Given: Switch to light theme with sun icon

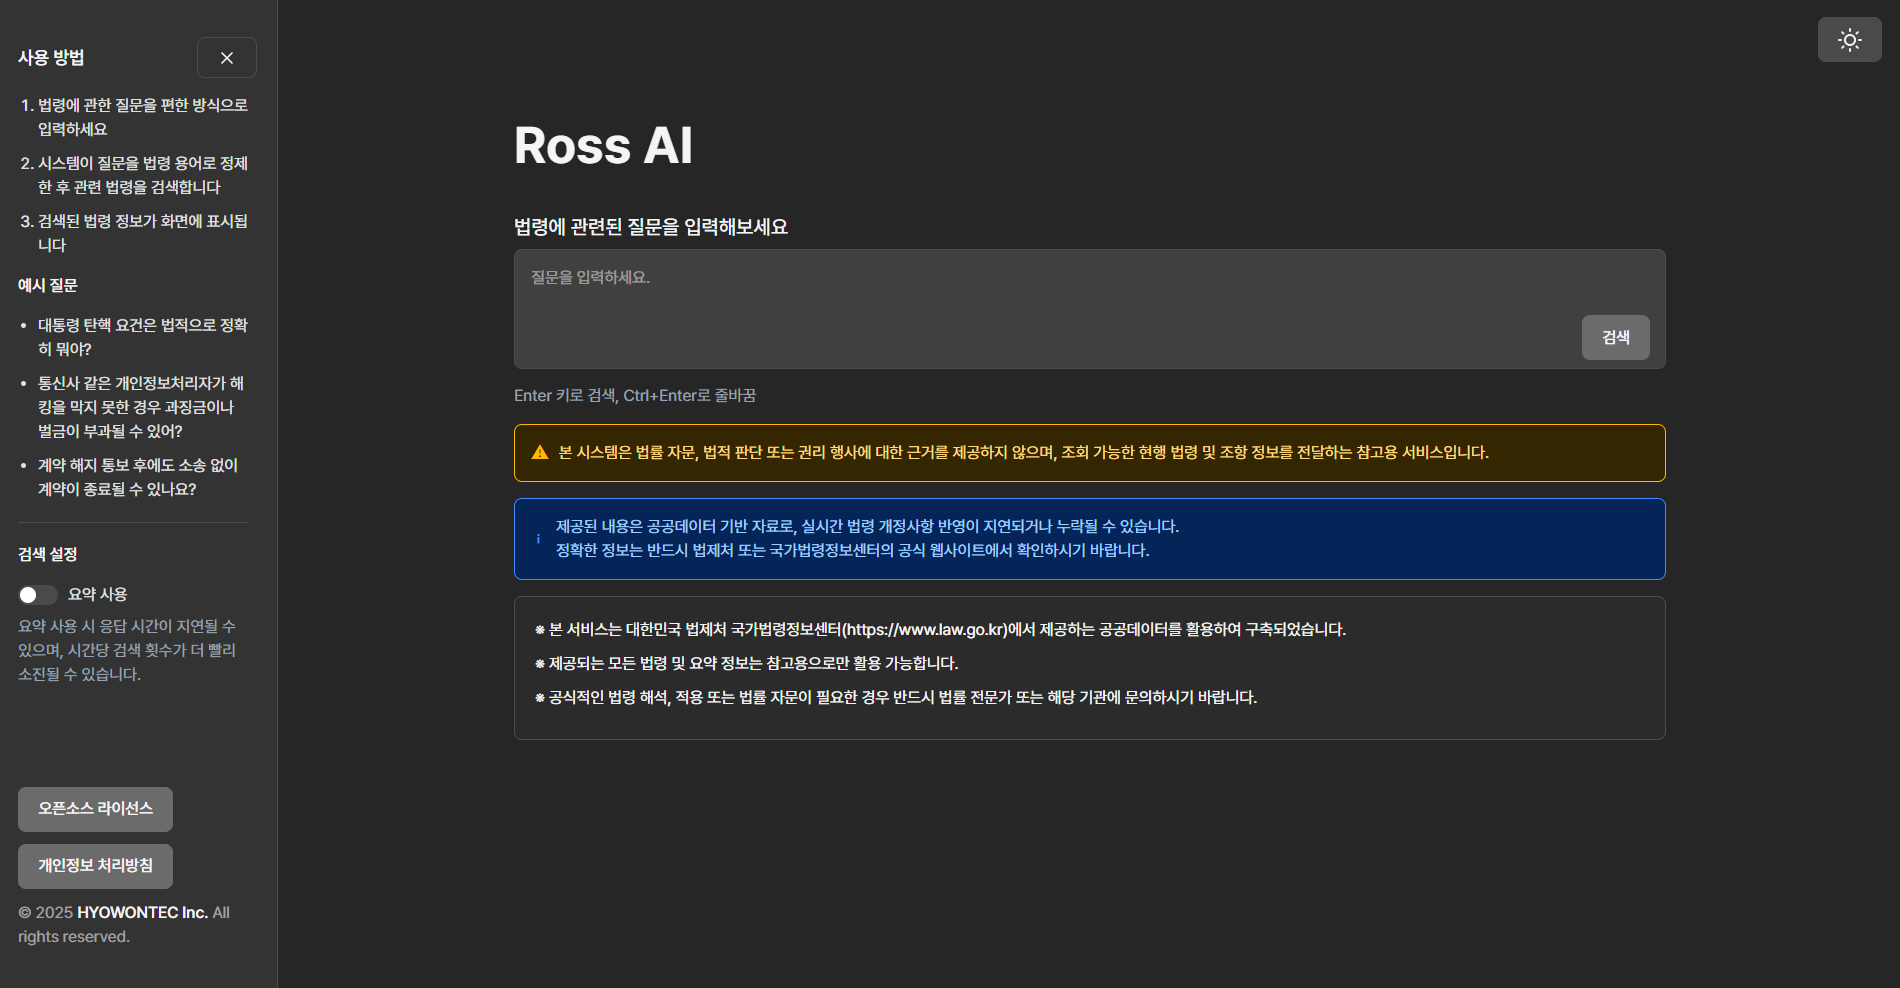Looking at the screenshot, I should [x=1849, y=40].
